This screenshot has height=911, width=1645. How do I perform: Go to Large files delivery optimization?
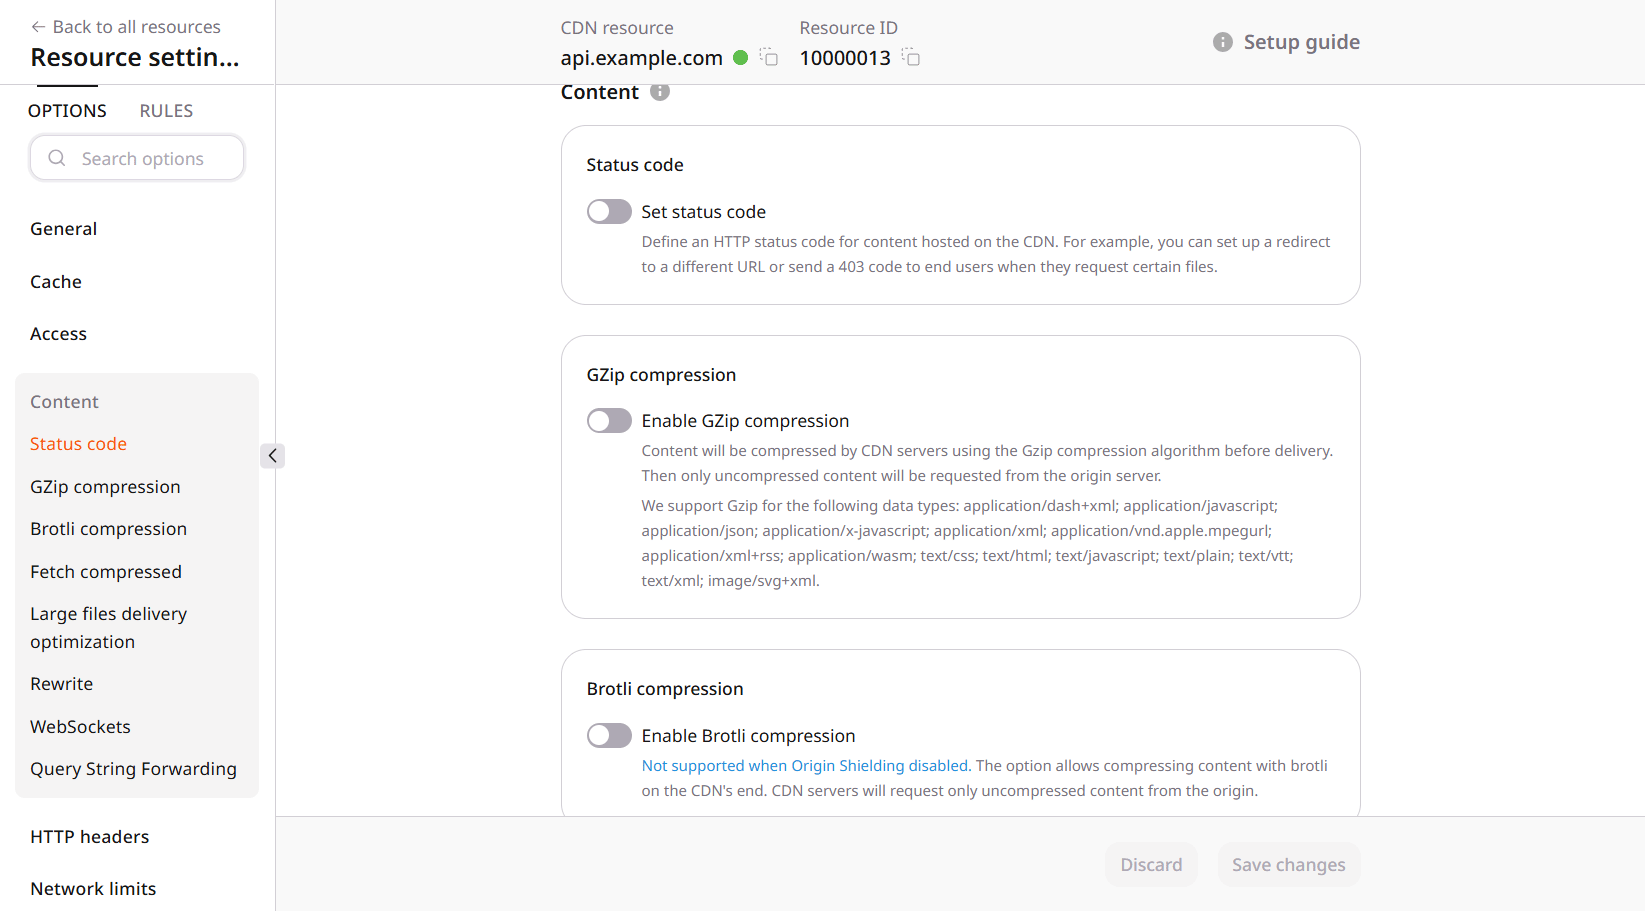point(108,628)
